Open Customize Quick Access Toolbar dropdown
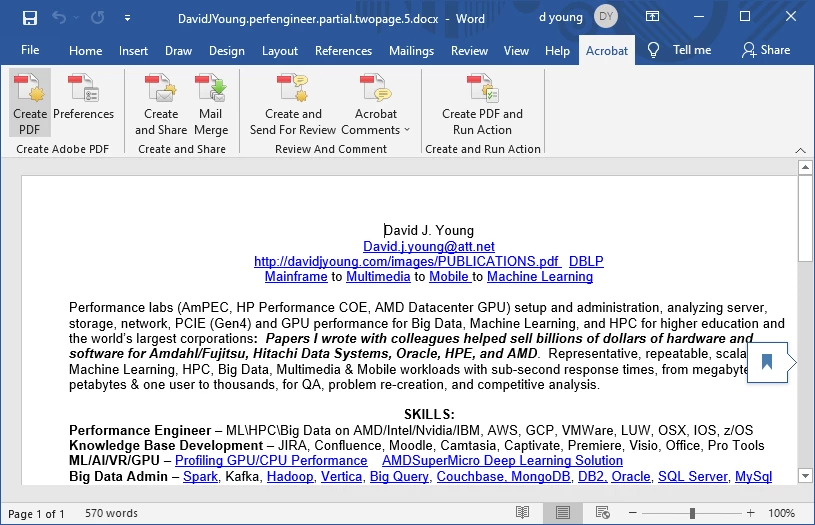The height and width of the screenshot is (525, 815). pos(127,18)
